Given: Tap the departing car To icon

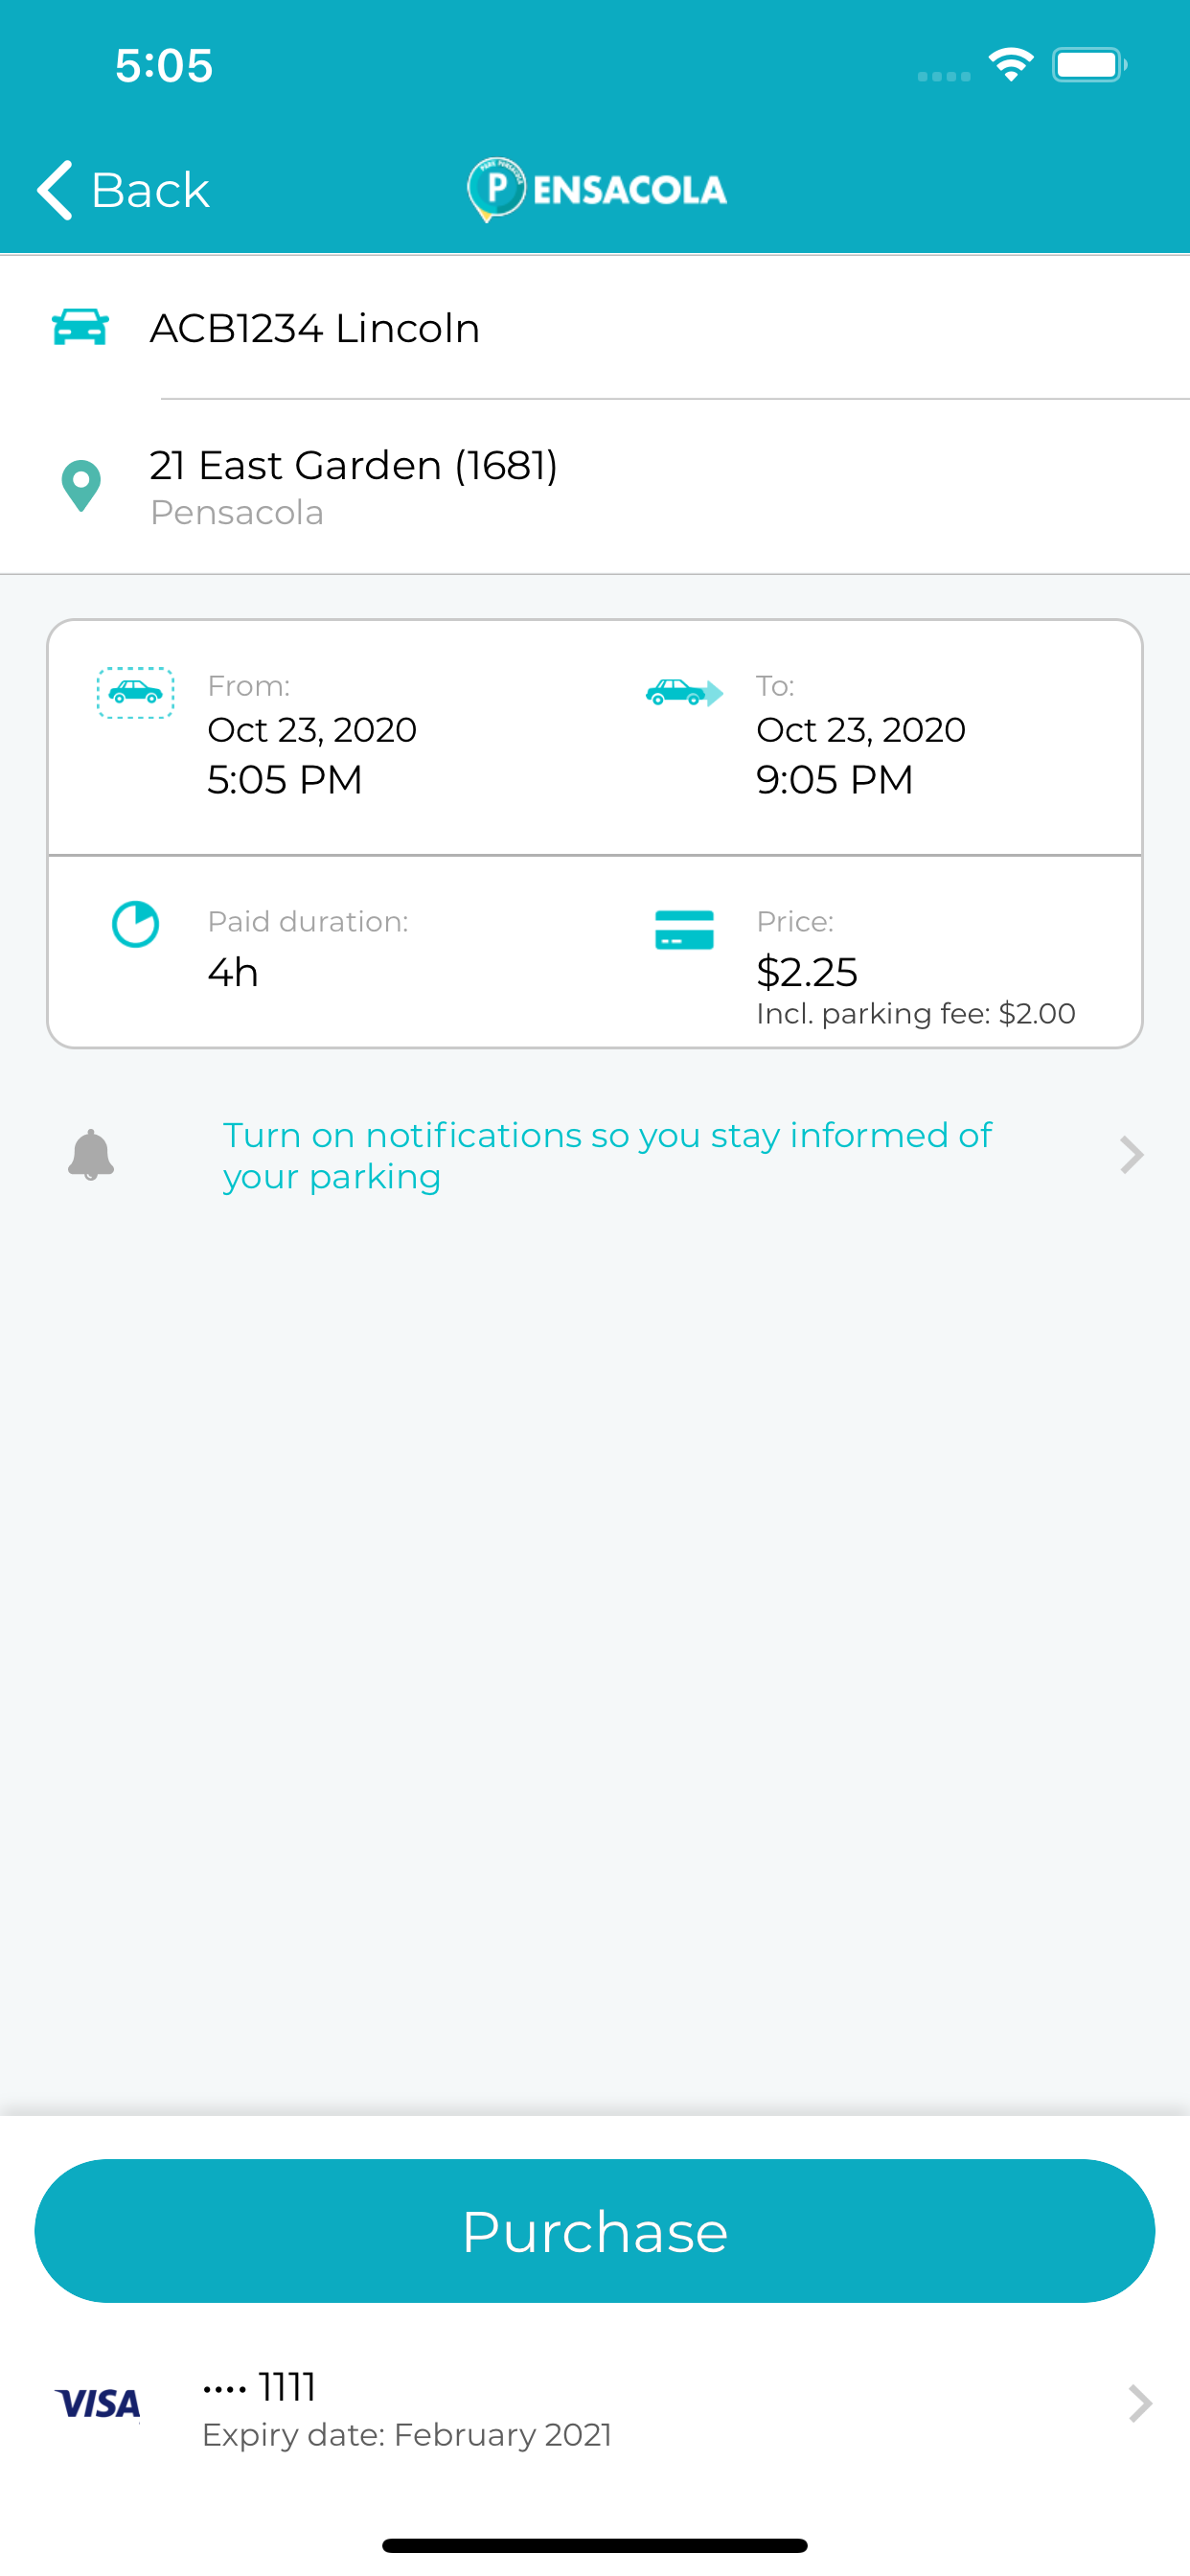Looking at the screenshot, I should coord(684,692).
